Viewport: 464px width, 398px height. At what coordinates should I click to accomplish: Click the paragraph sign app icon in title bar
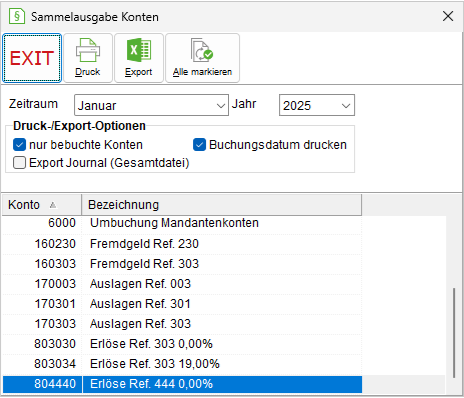17,16
